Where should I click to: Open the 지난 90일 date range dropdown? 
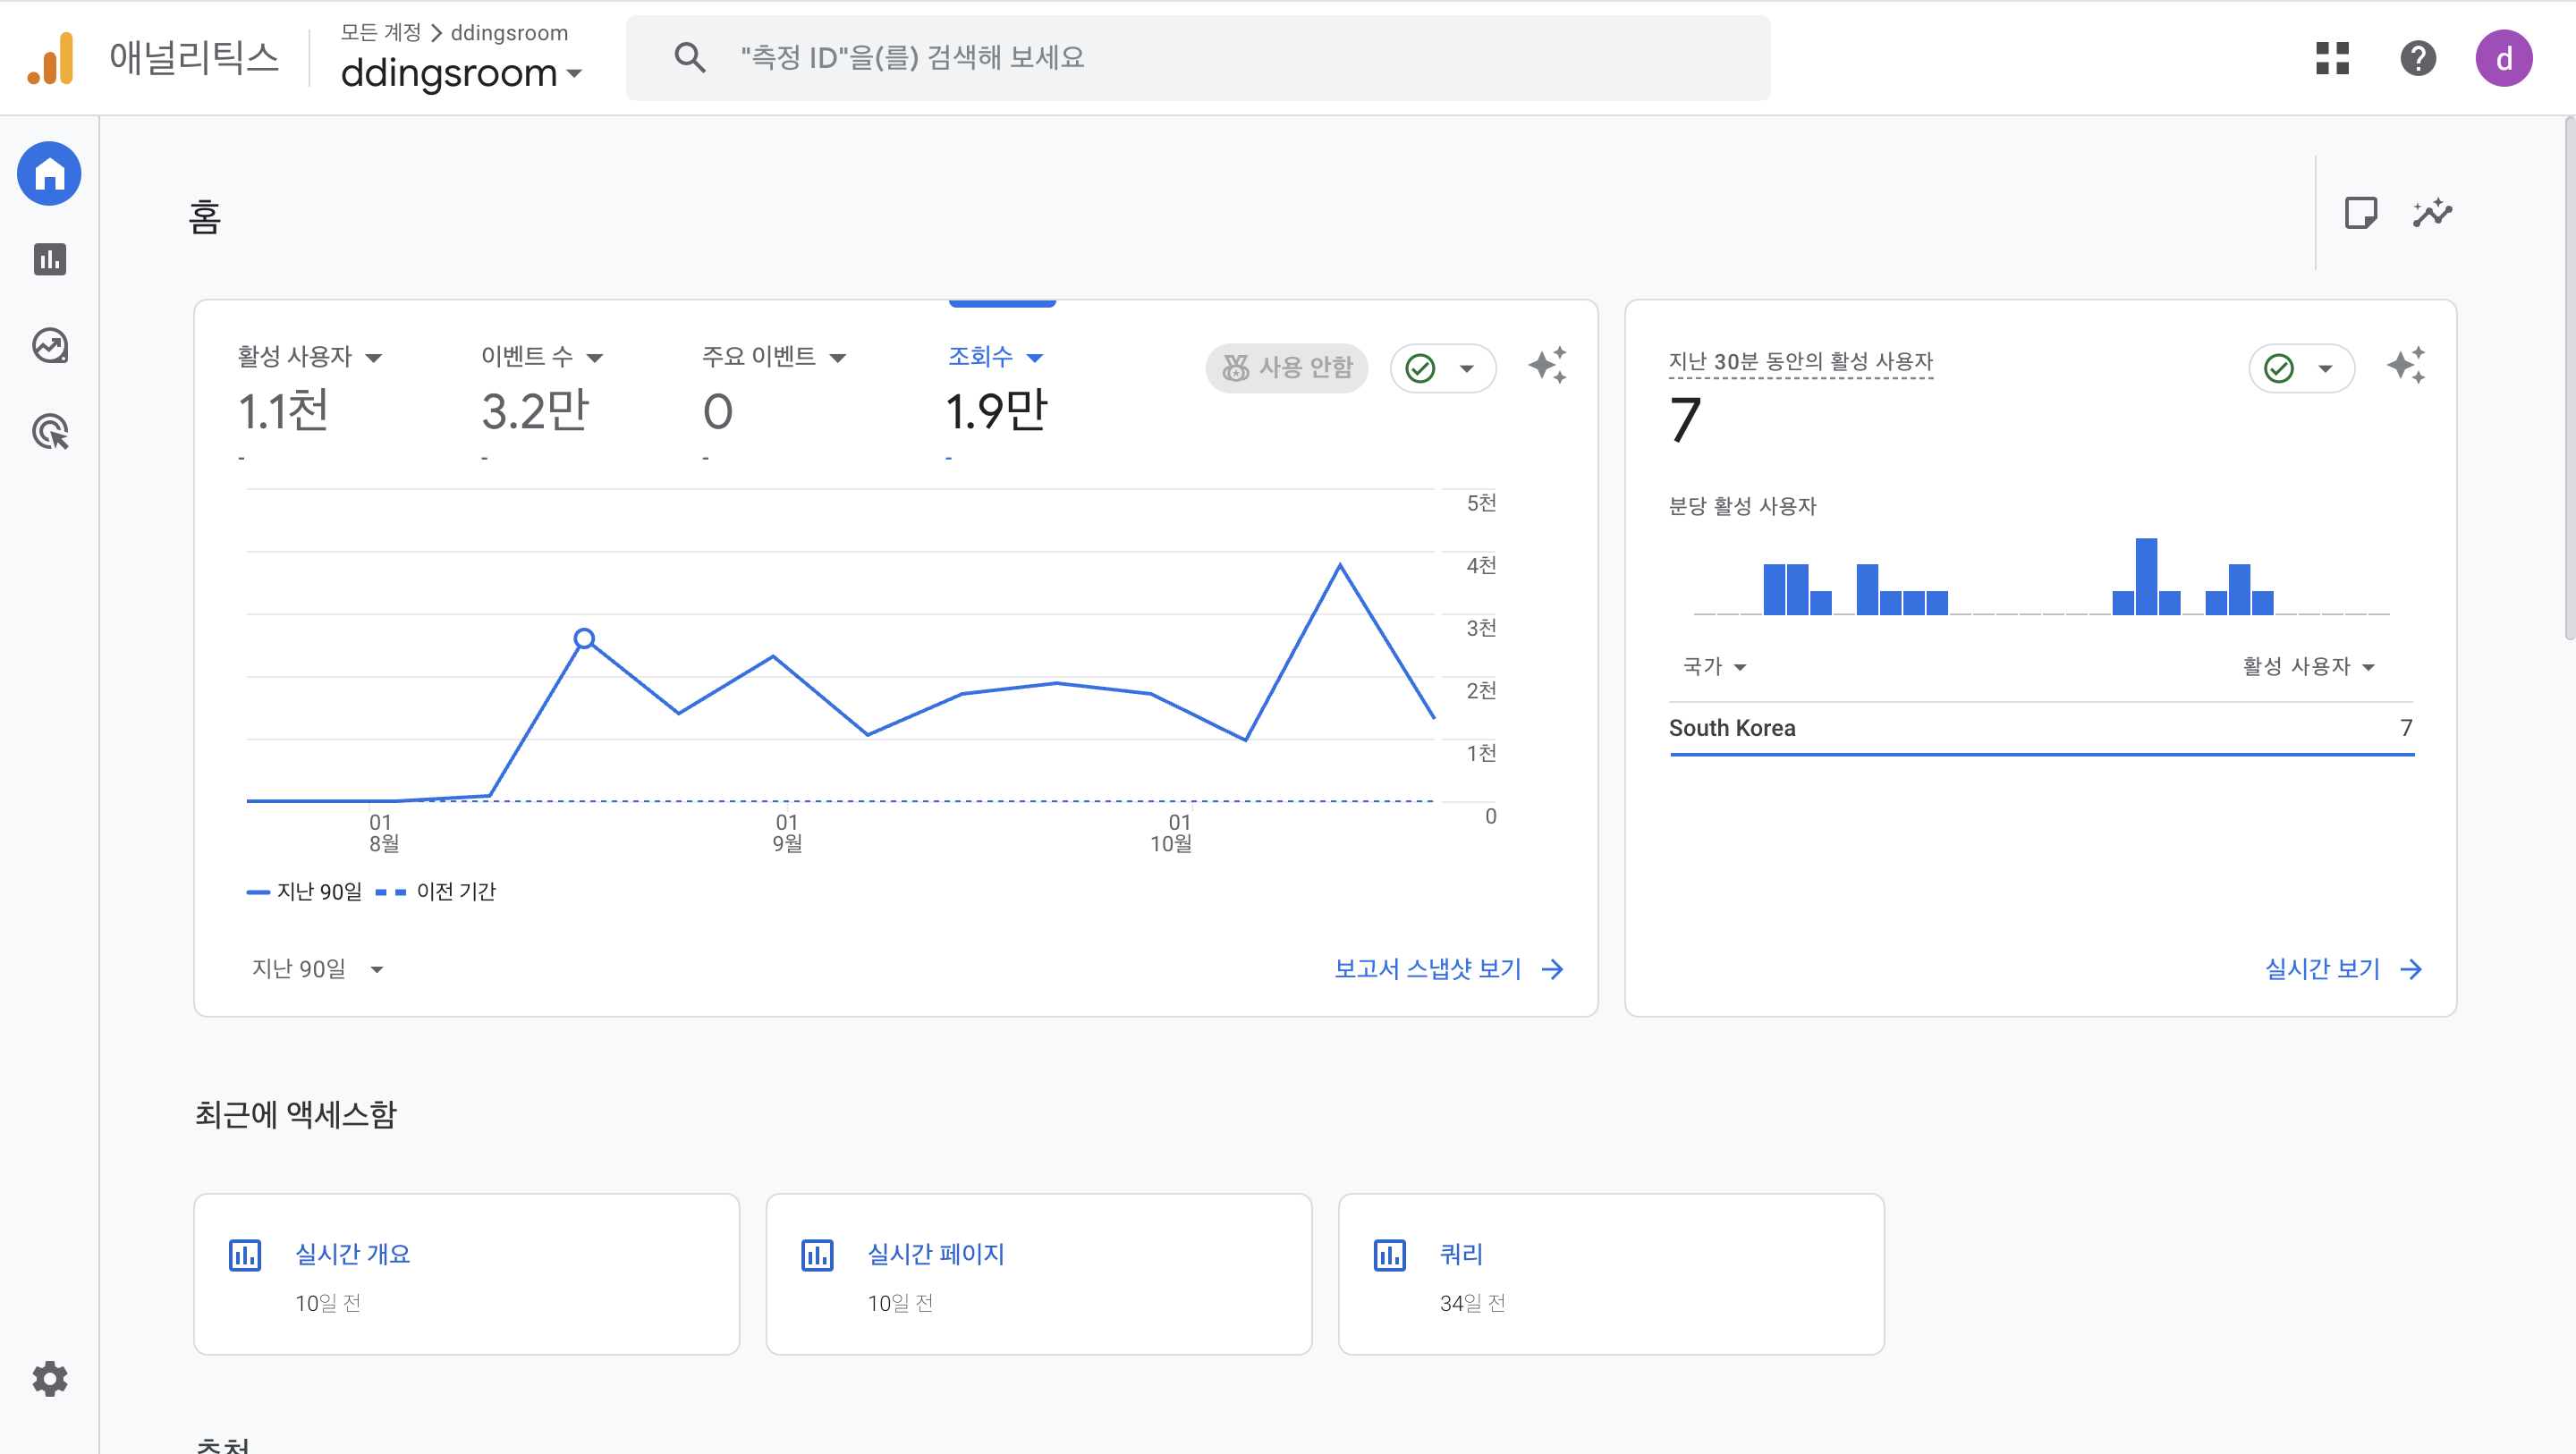point(317,969)
